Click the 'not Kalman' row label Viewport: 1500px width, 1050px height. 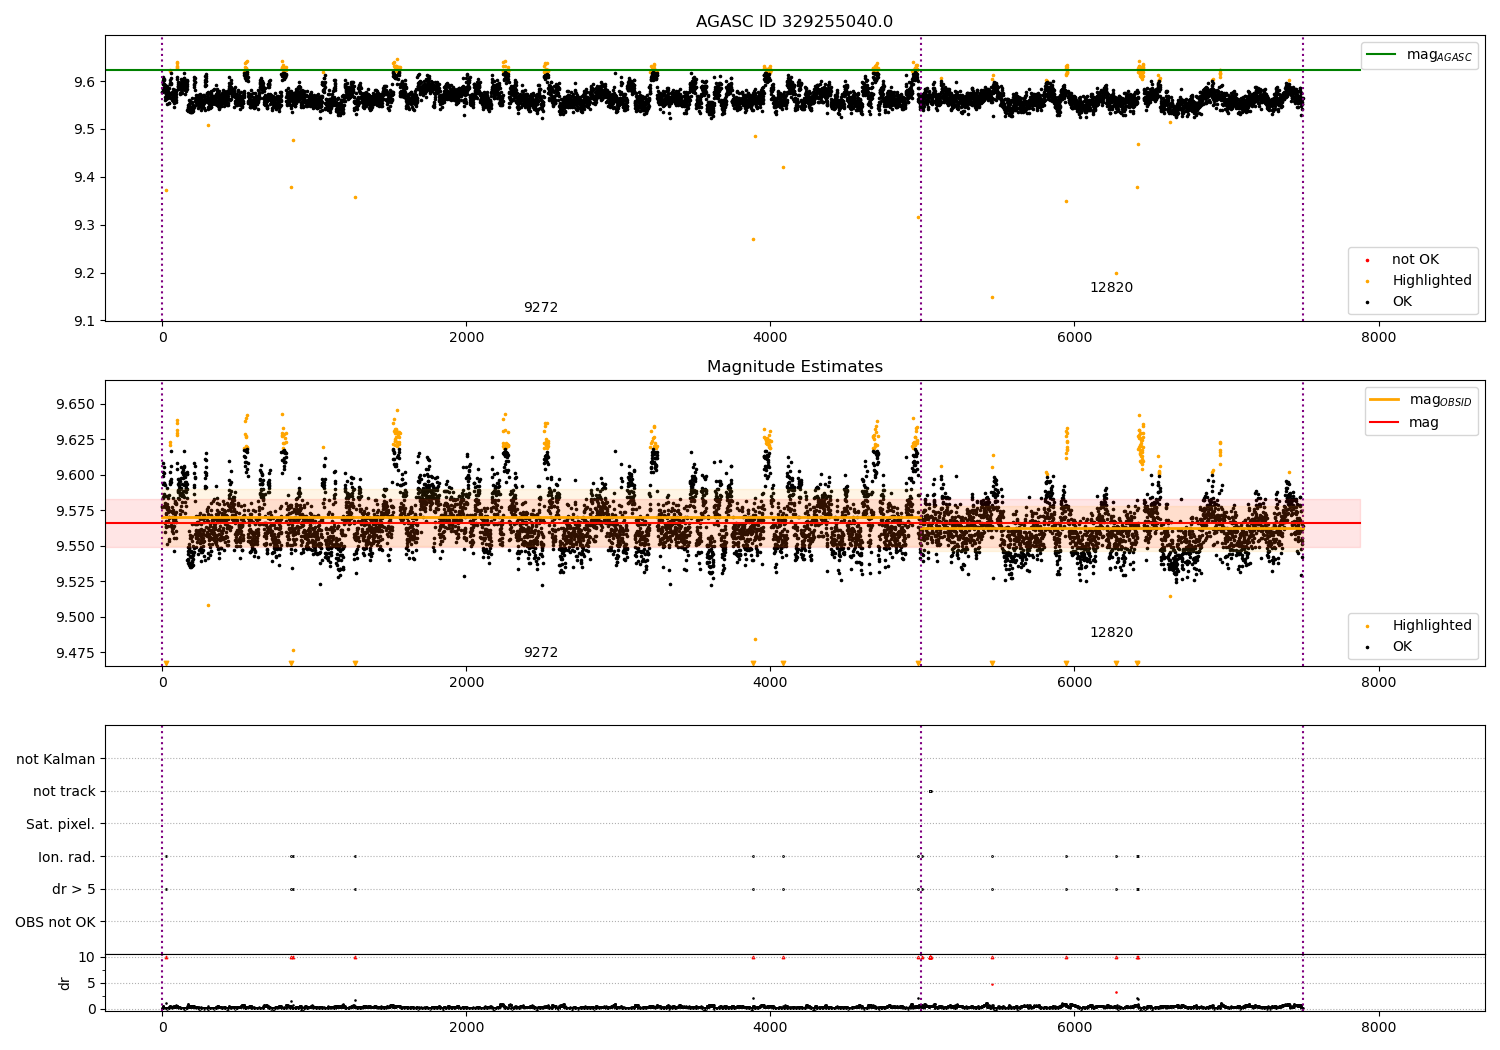[56, 759]
